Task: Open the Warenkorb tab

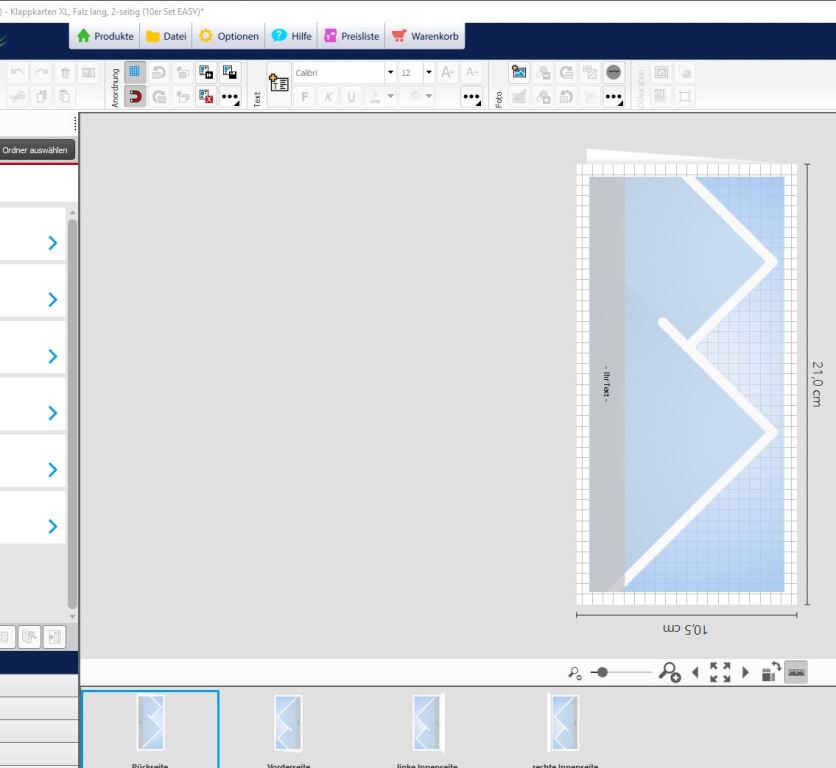Action: pos(427,37)
